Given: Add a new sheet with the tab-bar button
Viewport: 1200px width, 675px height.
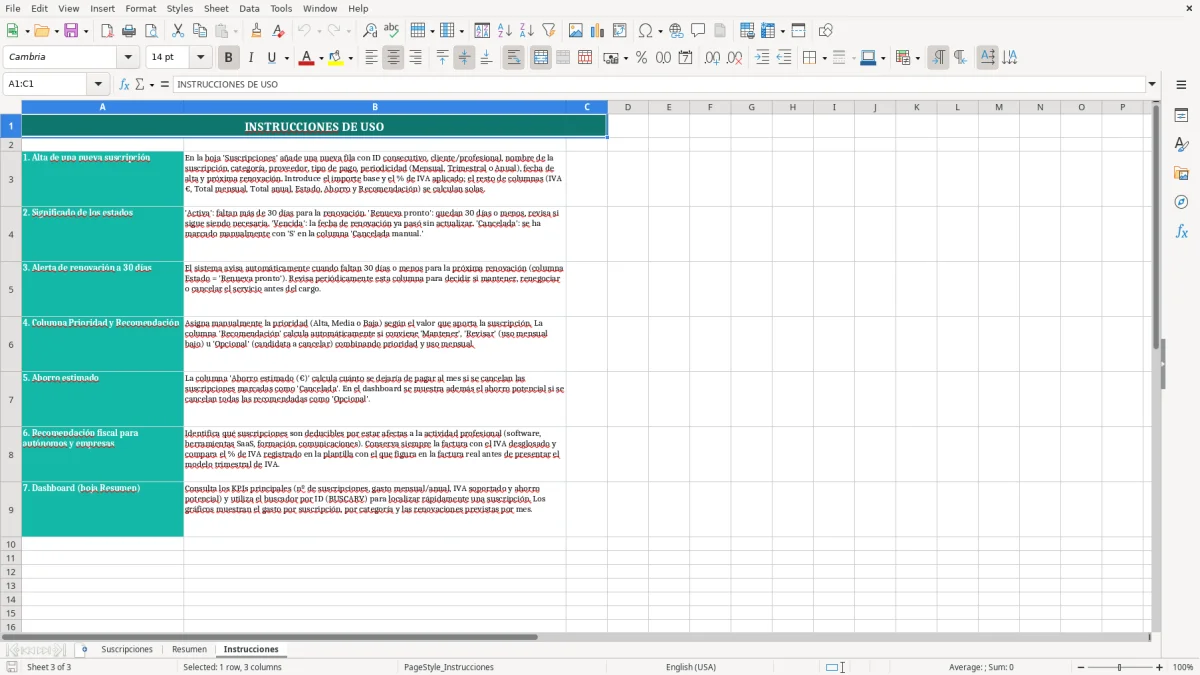Looking at the screenshot, I should point(84,650).
